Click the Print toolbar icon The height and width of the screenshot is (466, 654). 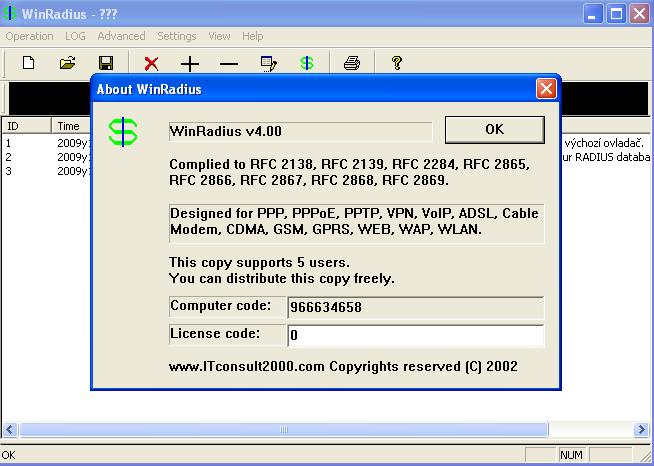tap(352, 63)
